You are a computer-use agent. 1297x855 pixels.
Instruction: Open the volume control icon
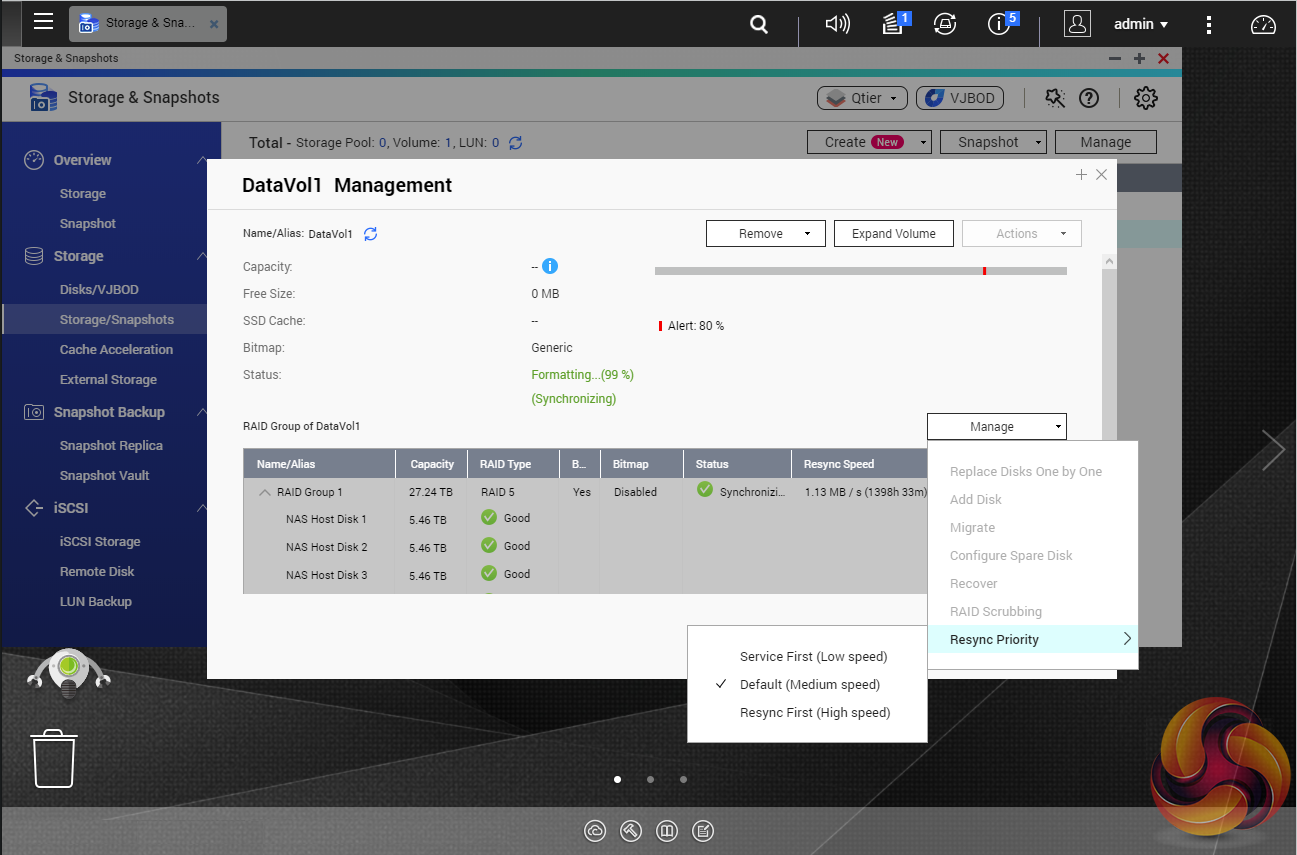pos(837,24)
